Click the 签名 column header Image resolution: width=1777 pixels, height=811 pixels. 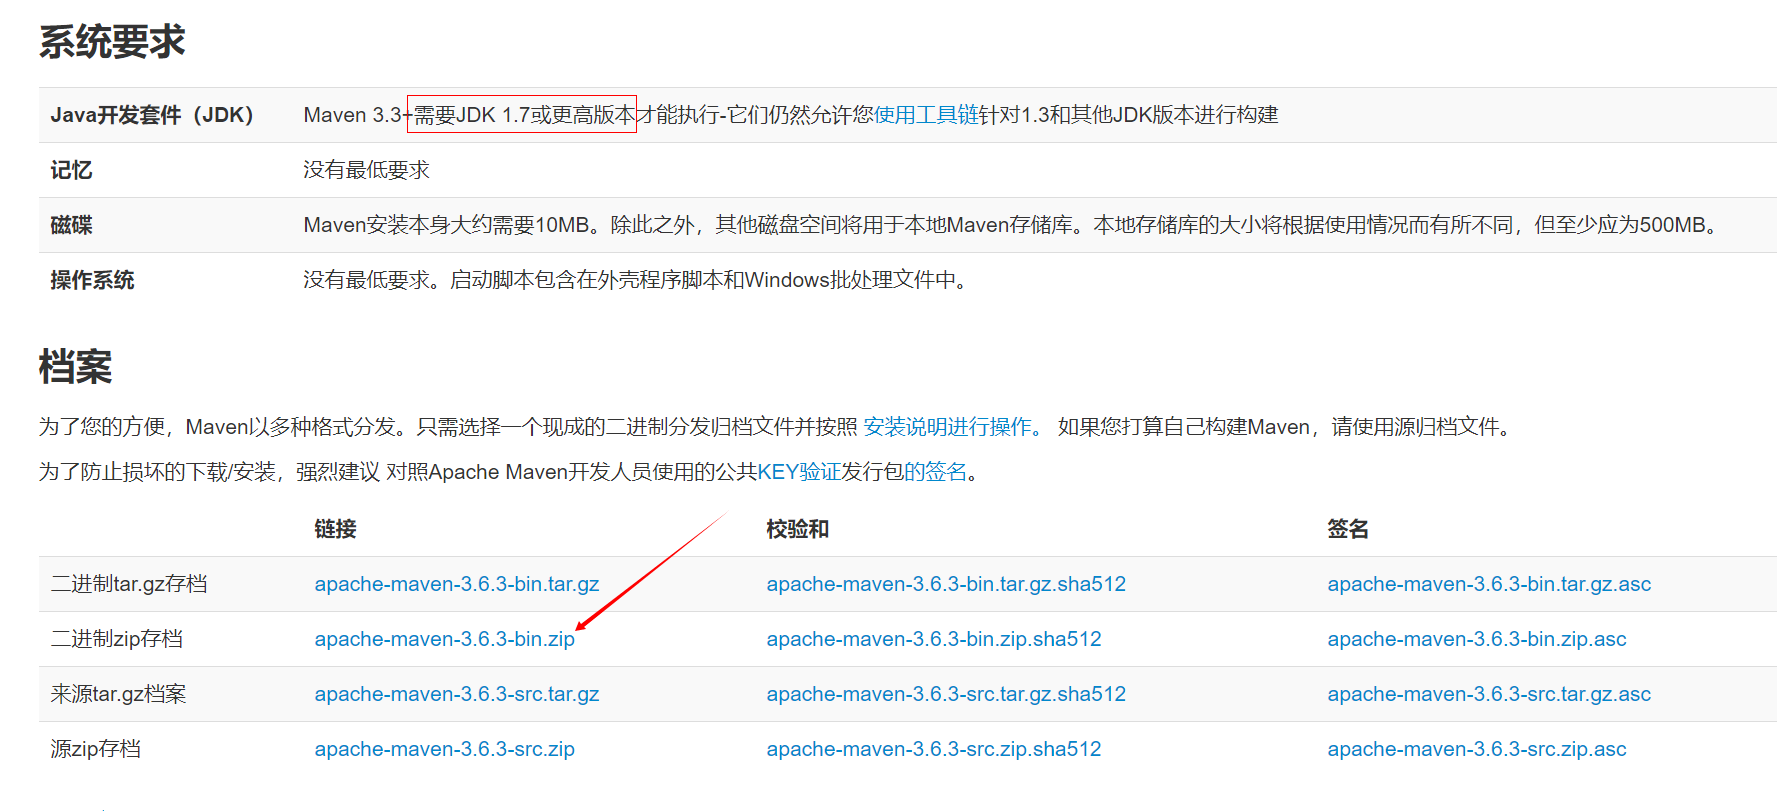1348,529
